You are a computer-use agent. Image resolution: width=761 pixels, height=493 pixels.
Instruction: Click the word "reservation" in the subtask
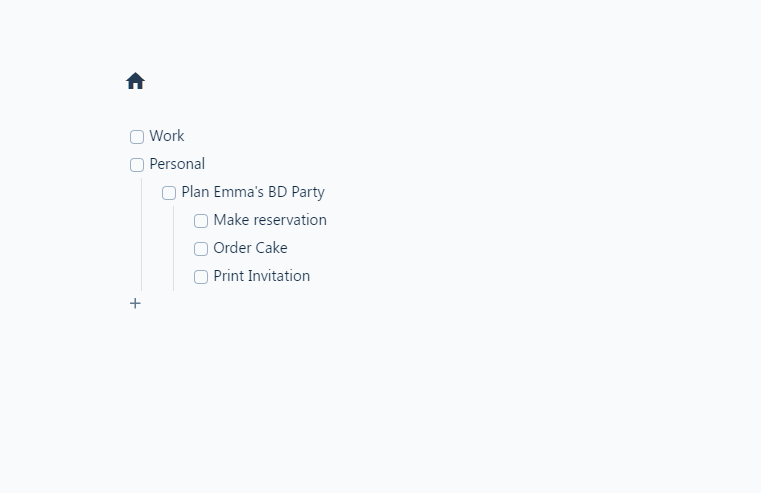coord(290,220)
